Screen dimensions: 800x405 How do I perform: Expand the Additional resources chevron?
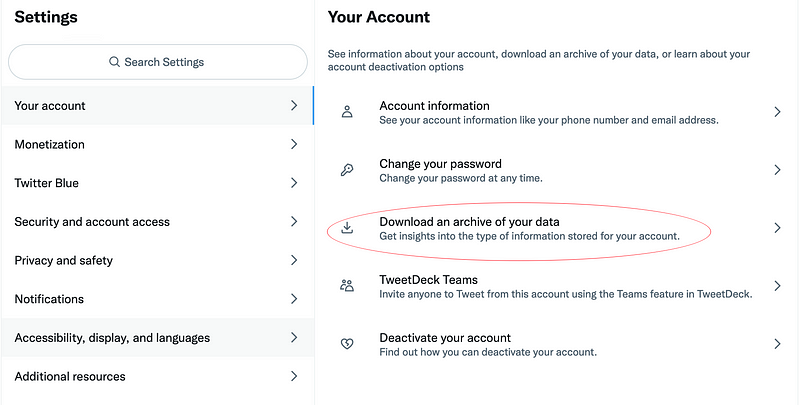[294, 376]
